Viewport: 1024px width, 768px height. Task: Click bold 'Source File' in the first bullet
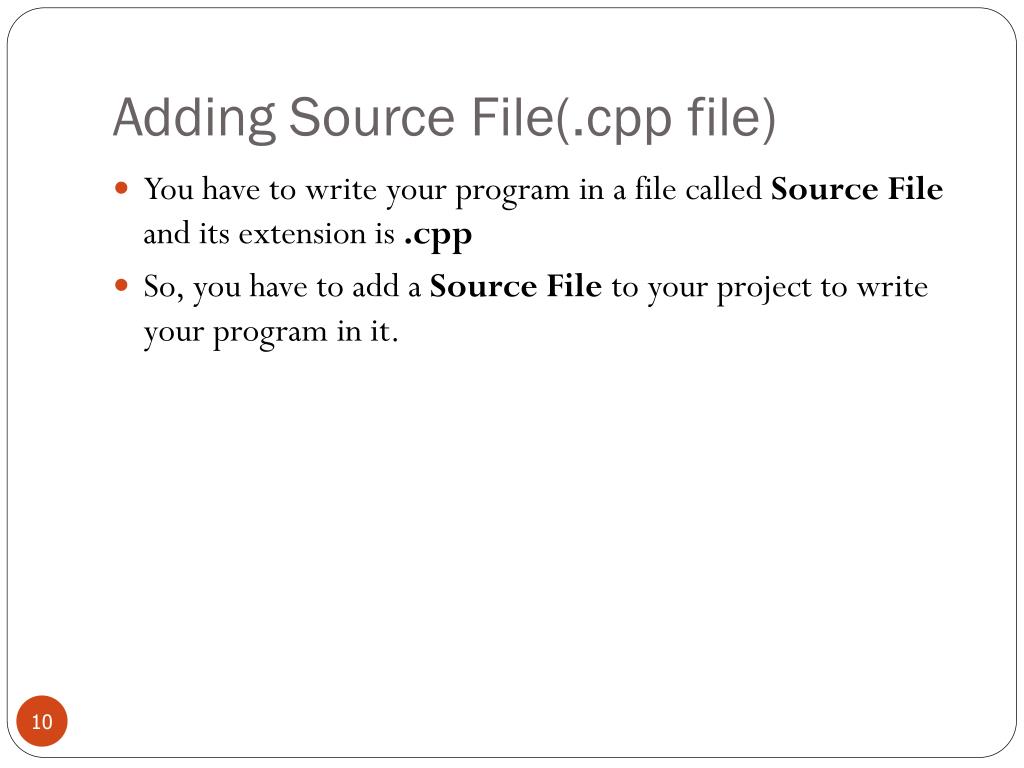point(857,189)
